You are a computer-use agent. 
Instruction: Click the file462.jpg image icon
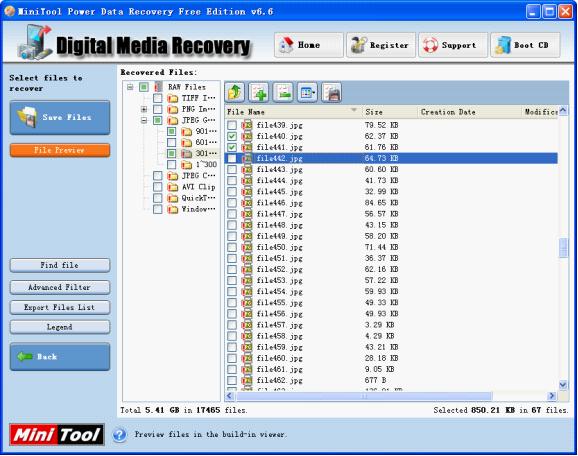tap(247, 380)
